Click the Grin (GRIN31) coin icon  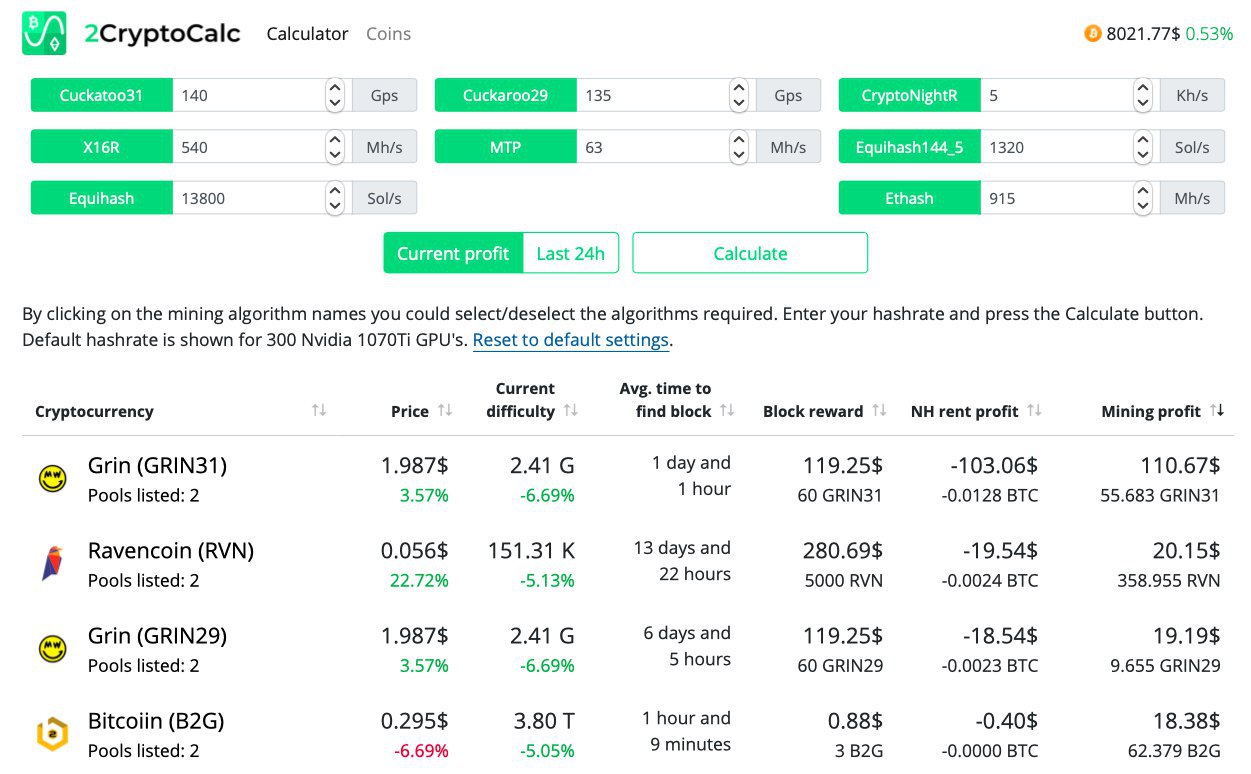(x=52, y=479)
